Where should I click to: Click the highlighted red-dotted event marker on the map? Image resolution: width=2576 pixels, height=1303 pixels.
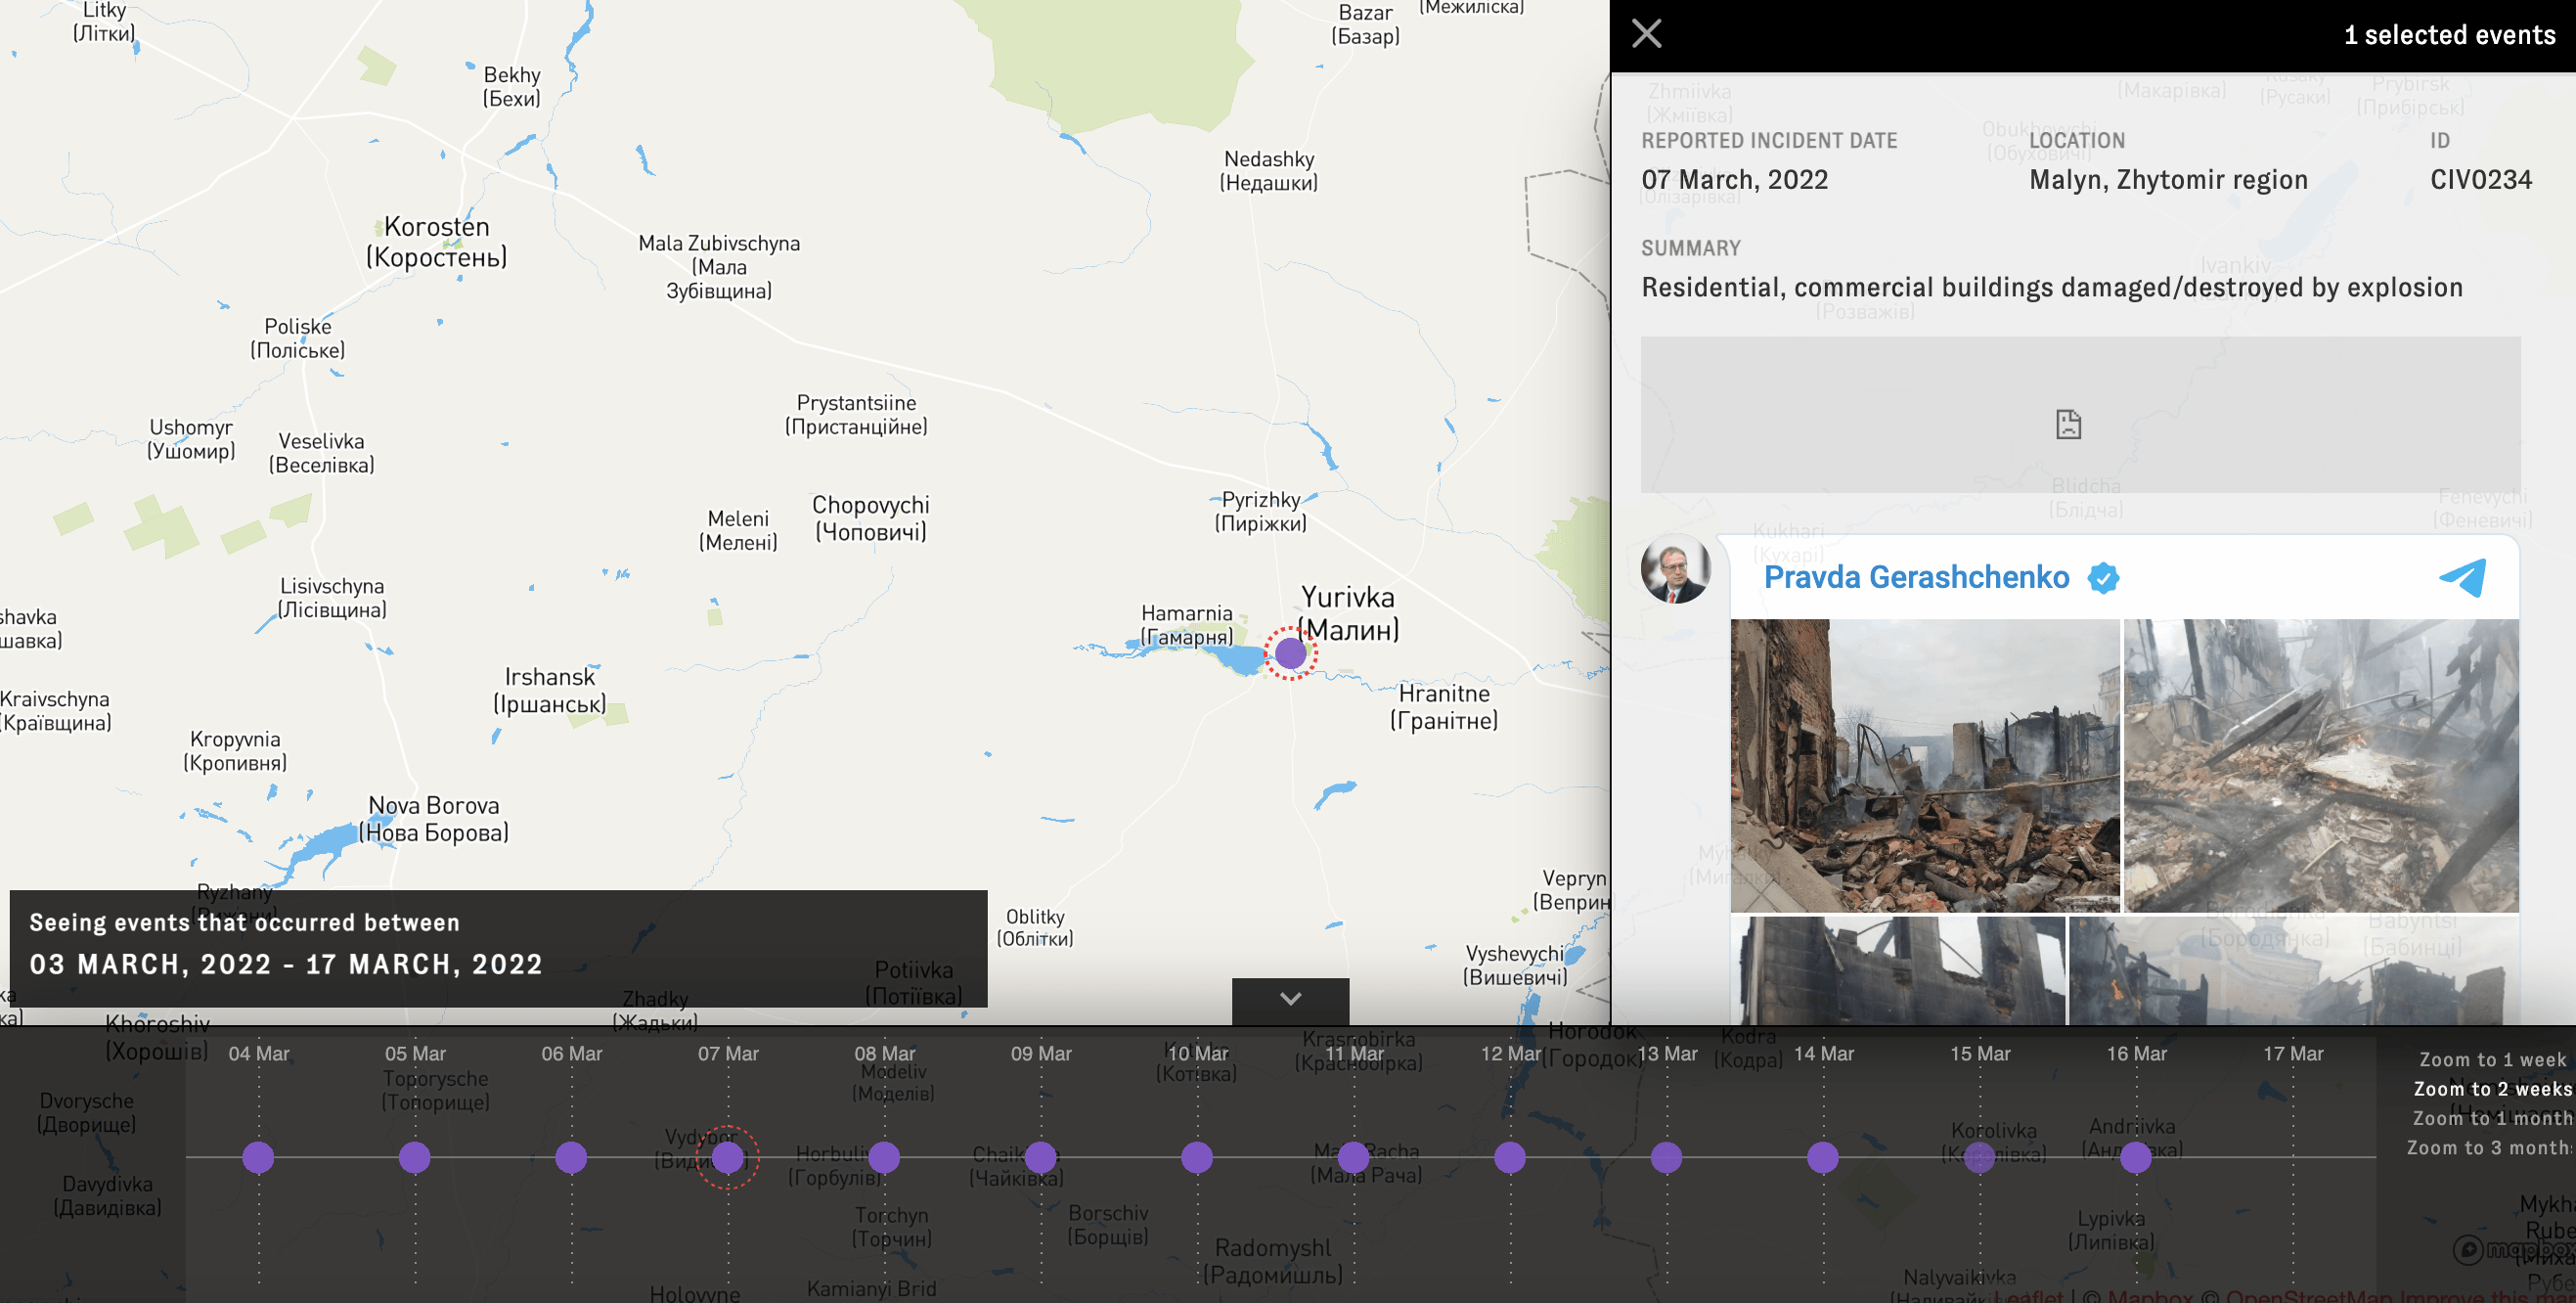[1290, 653]
